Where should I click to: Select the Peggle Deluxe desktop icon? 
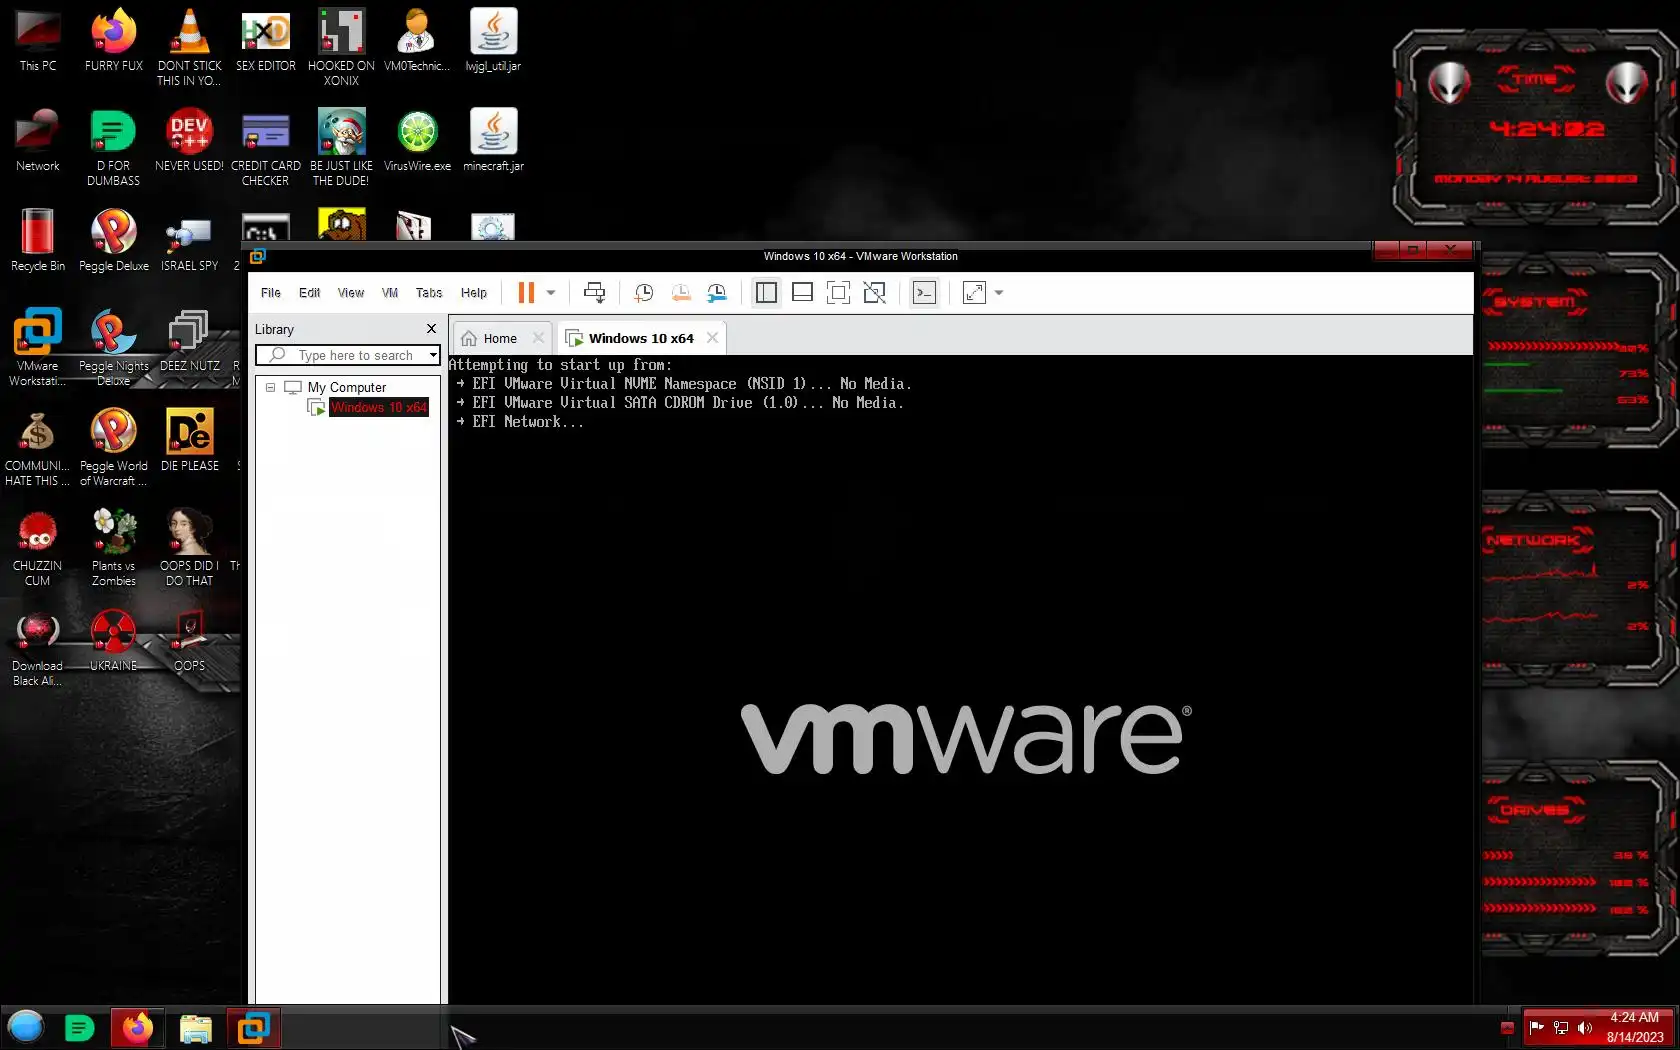pyautogui.click(x=114, y=241)
